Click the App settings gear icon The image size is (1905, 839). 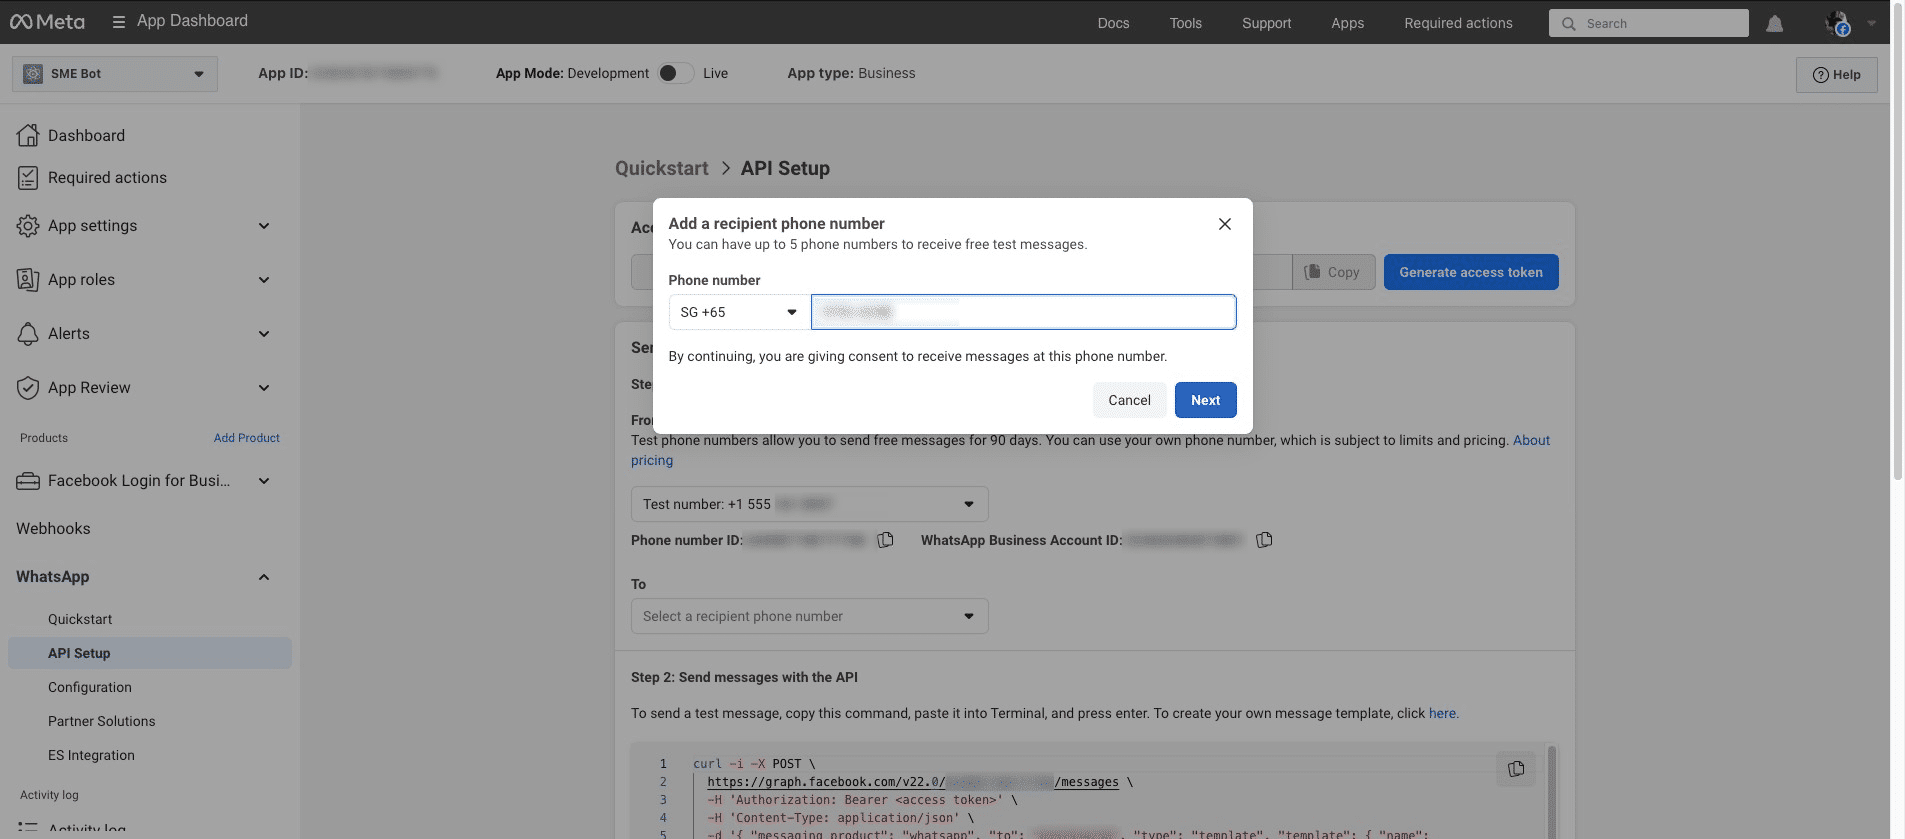28,226
